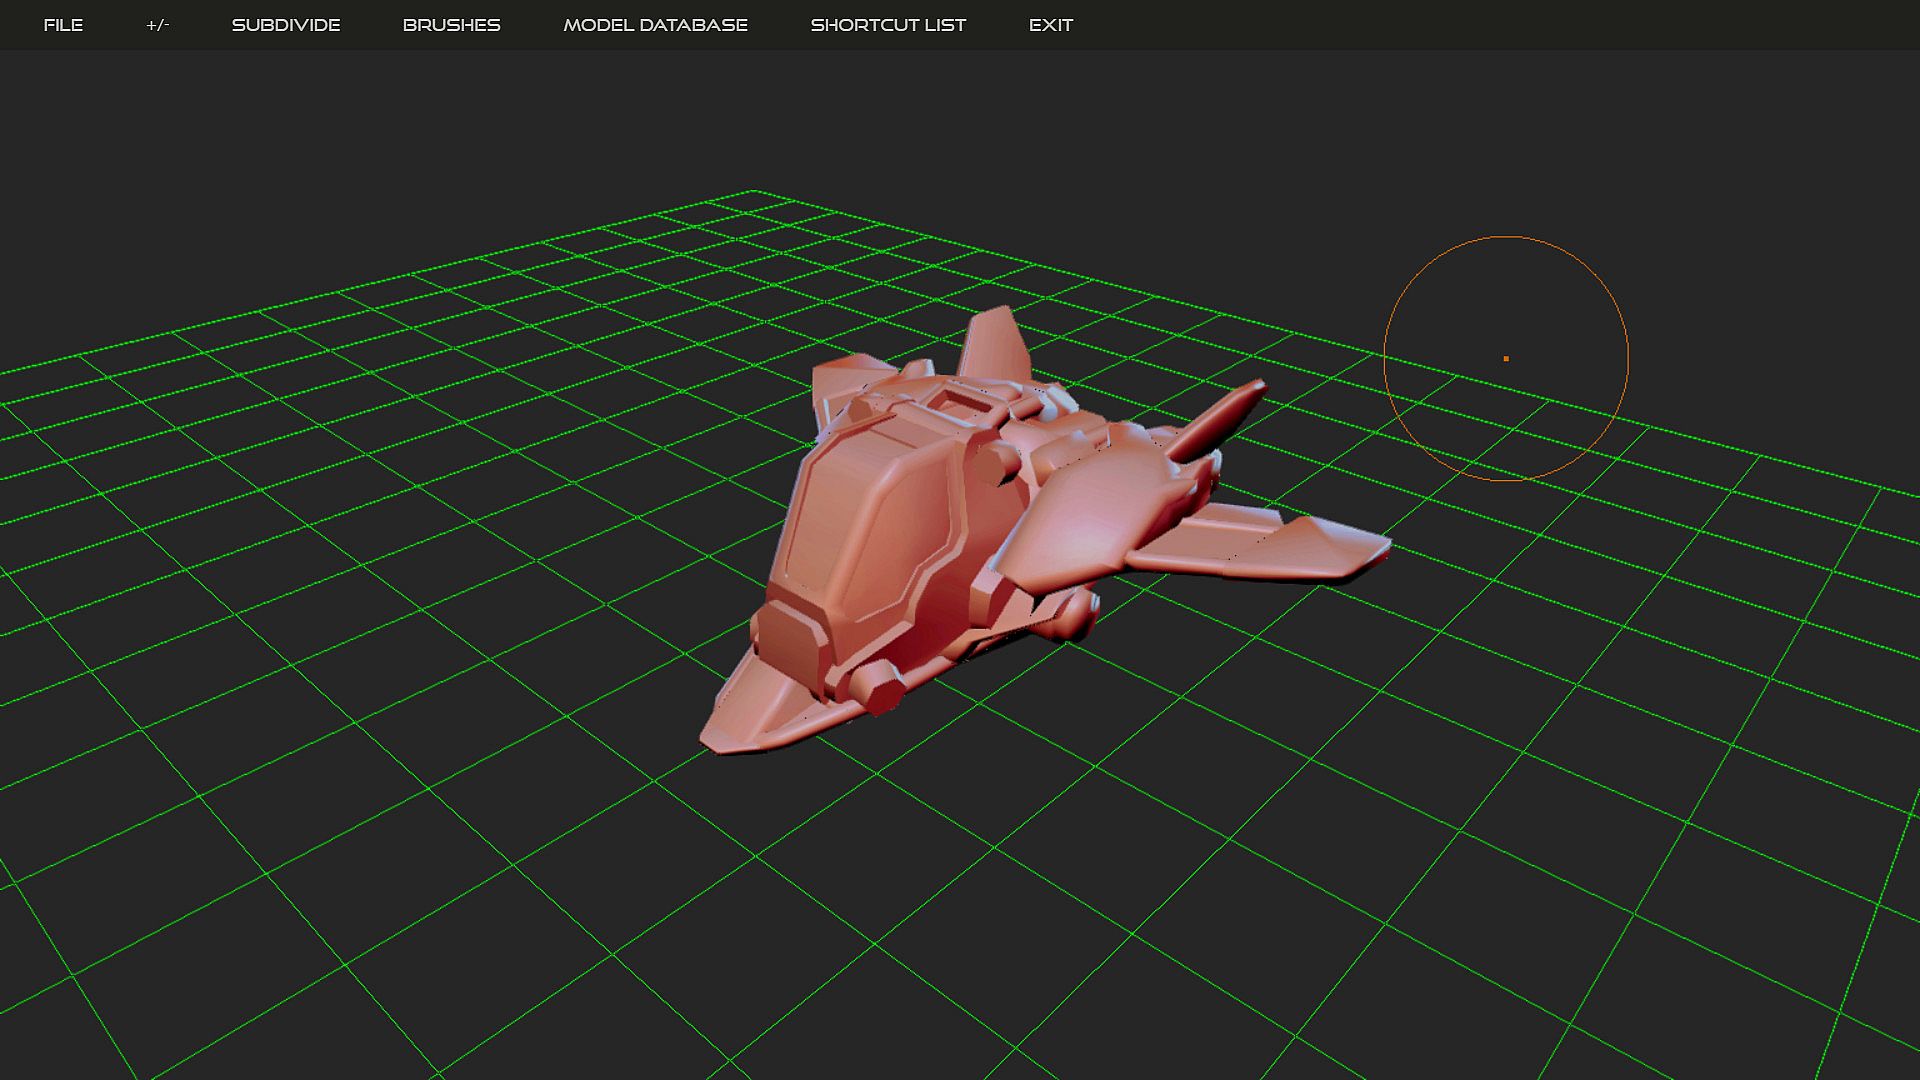Open the FILE menu

[63, 25]
